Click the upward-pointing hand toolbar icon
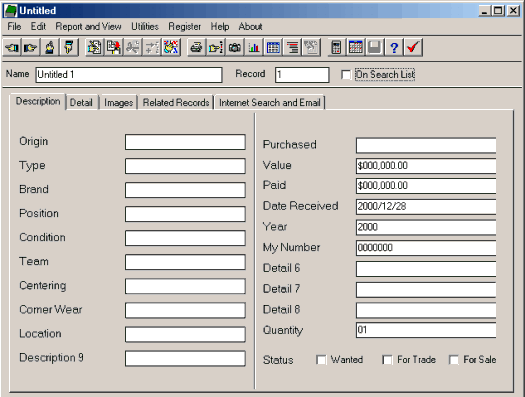The width and height of the screenshot is (525, 397). 50,48
